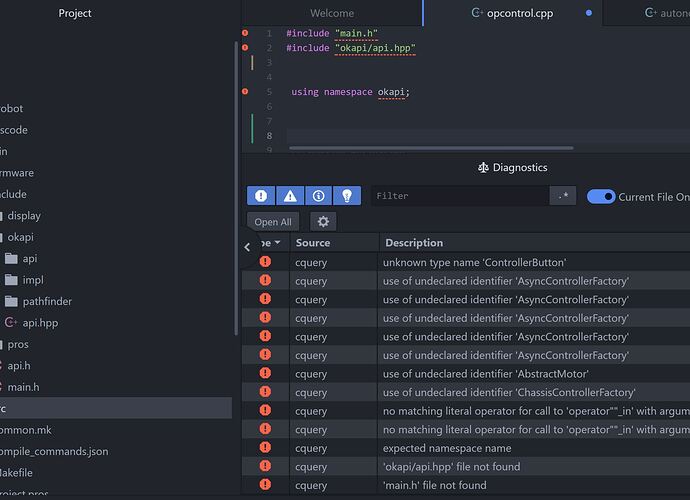
Task: Open the impl folder under okapi
Action: click(x=33, y=280)
